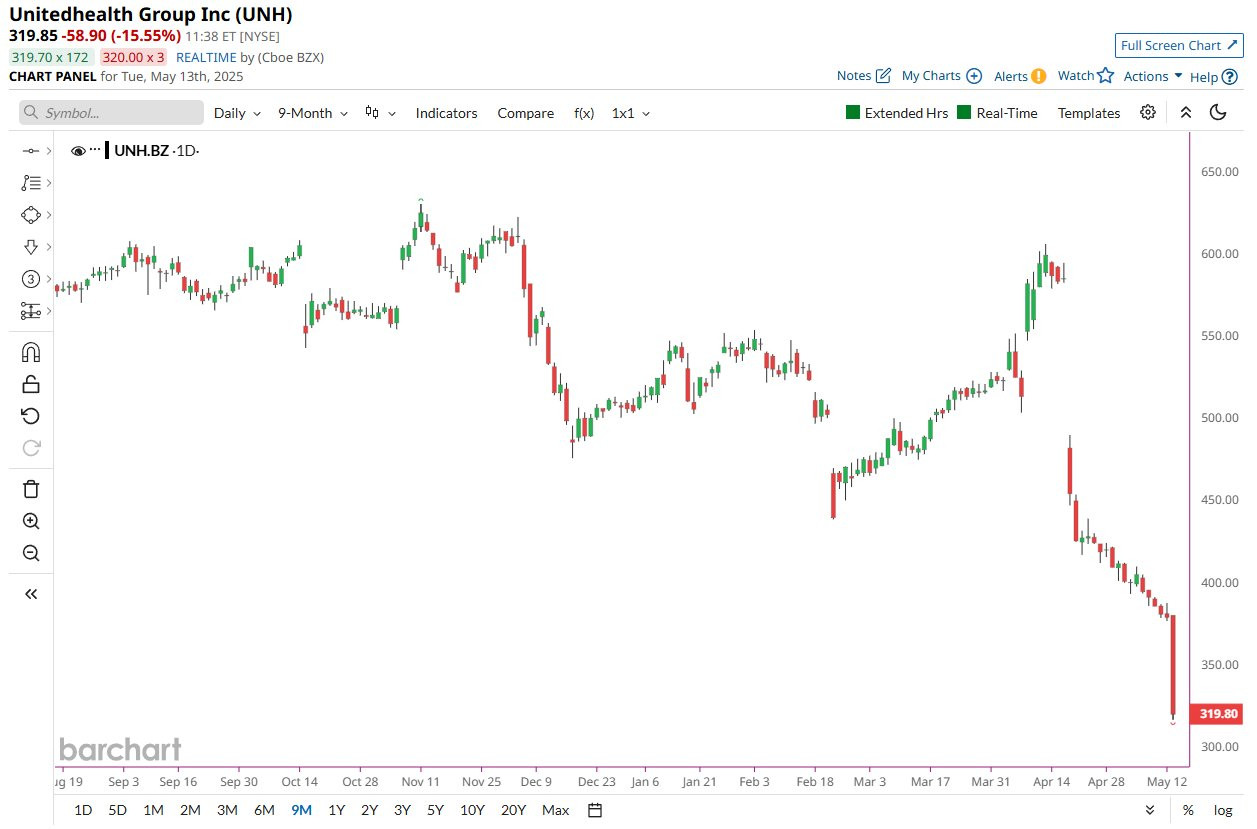Screen dimensions: 1257x829
Task: Open the 1x1 grid layout dropdown
Action: [631, 113]
